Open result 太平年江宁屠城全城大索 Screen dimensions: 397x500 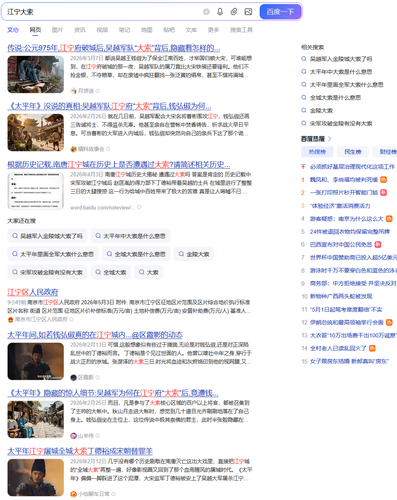tap(80, 451)
